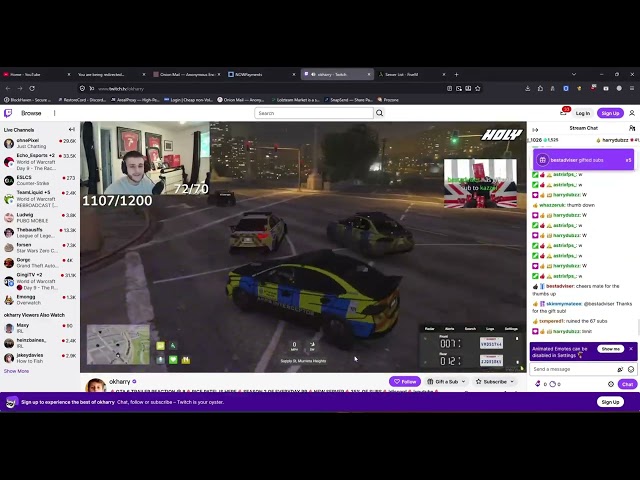
Task: Open Ludwig channel in sidebar
Action: click(40, 218)
